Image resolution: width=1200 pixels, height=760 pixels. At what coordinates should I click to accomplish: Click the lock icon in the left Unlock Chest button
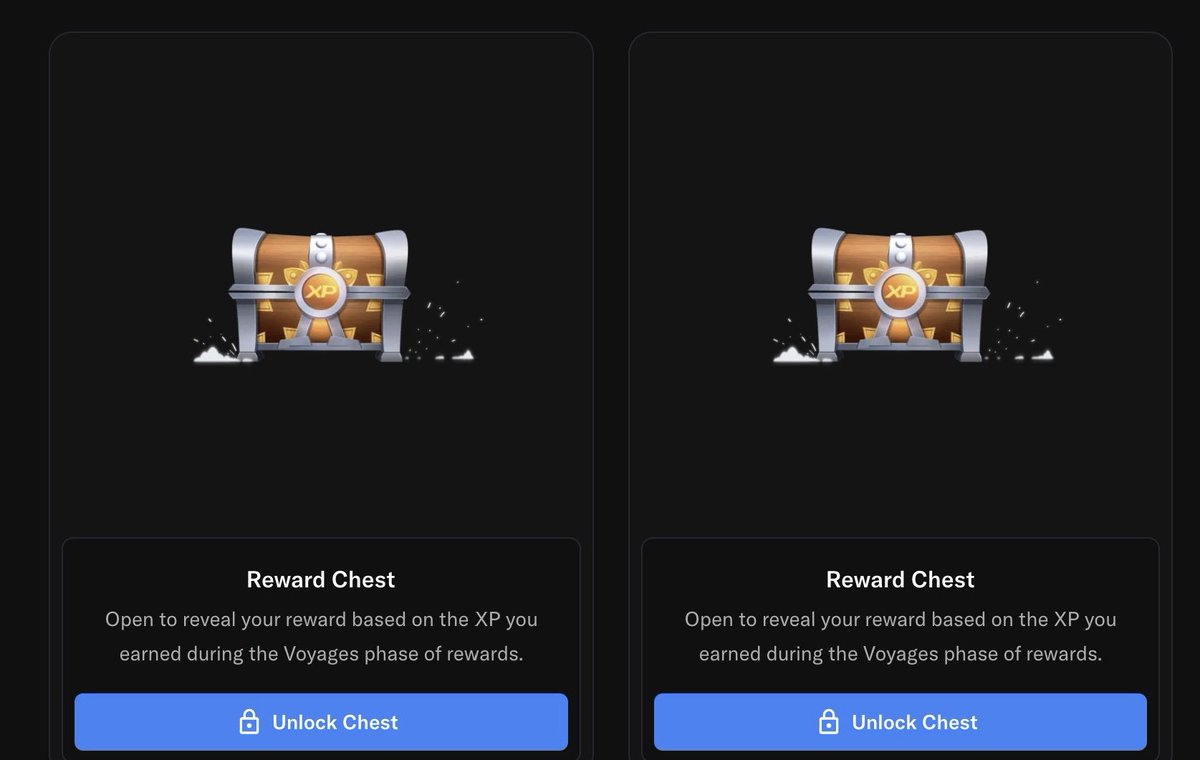(249, 722)
